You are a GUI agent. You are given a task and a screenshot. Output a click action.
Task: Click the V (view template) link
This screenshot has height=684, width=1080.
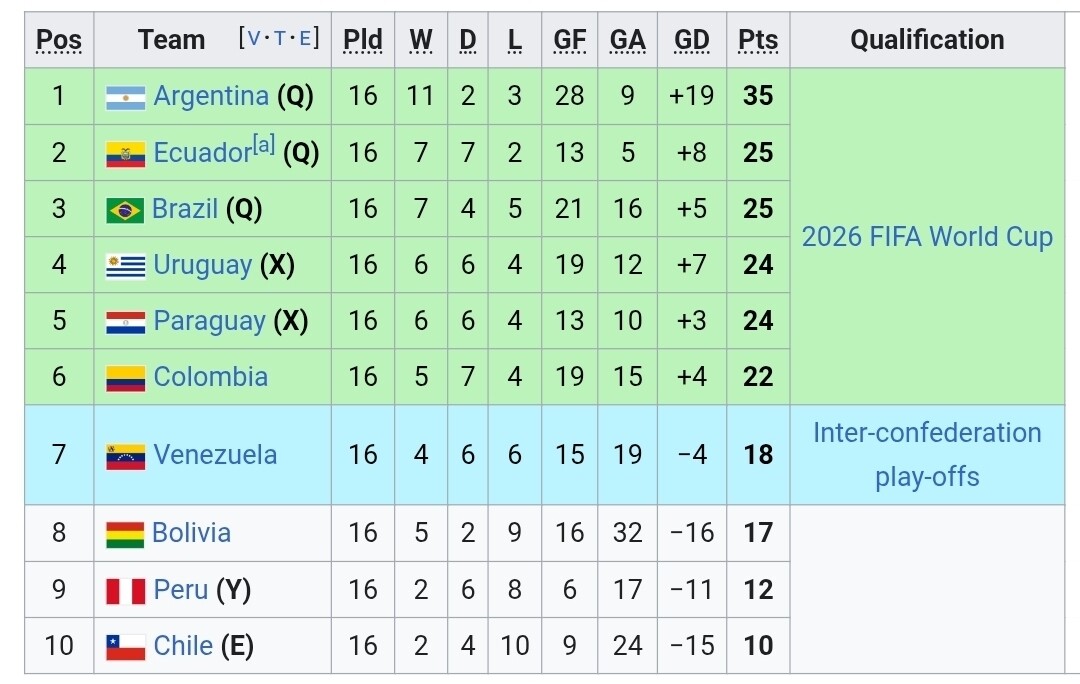(253, 39)
